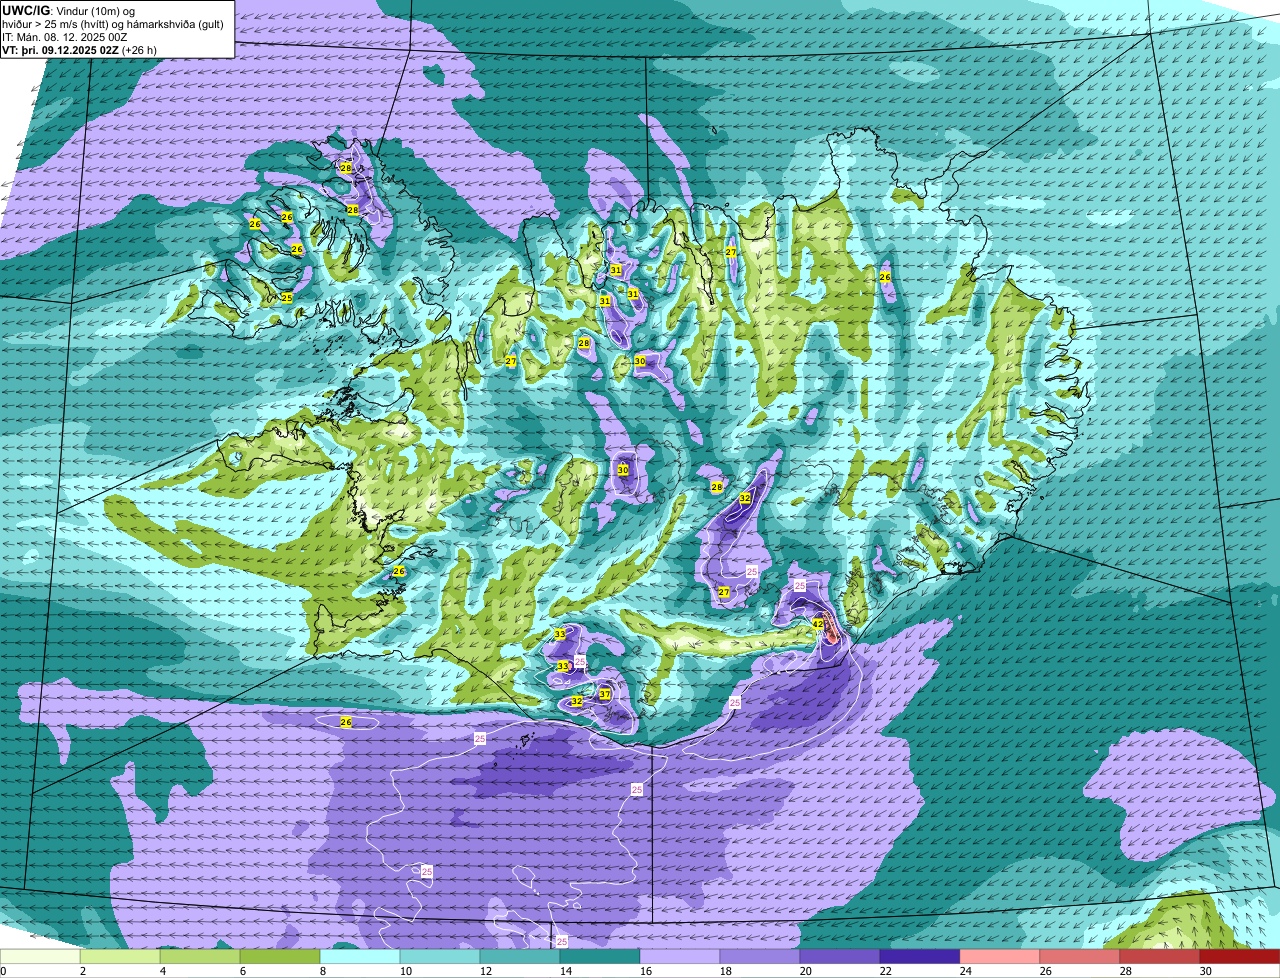Select the olive legend swatch between 6 and 8
Image resolution: width=1280 pixels, height=978 pixels.
[x=280, y=956]
